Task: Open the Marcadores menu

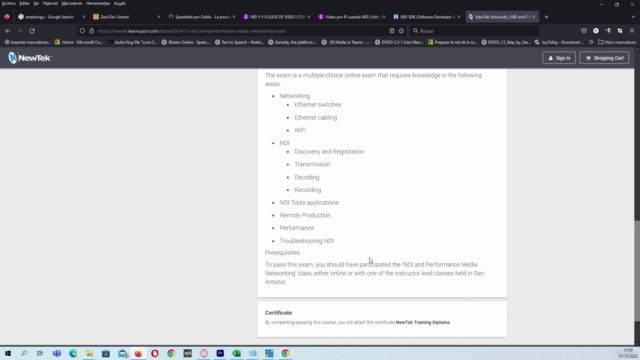Action: (72, 3)
